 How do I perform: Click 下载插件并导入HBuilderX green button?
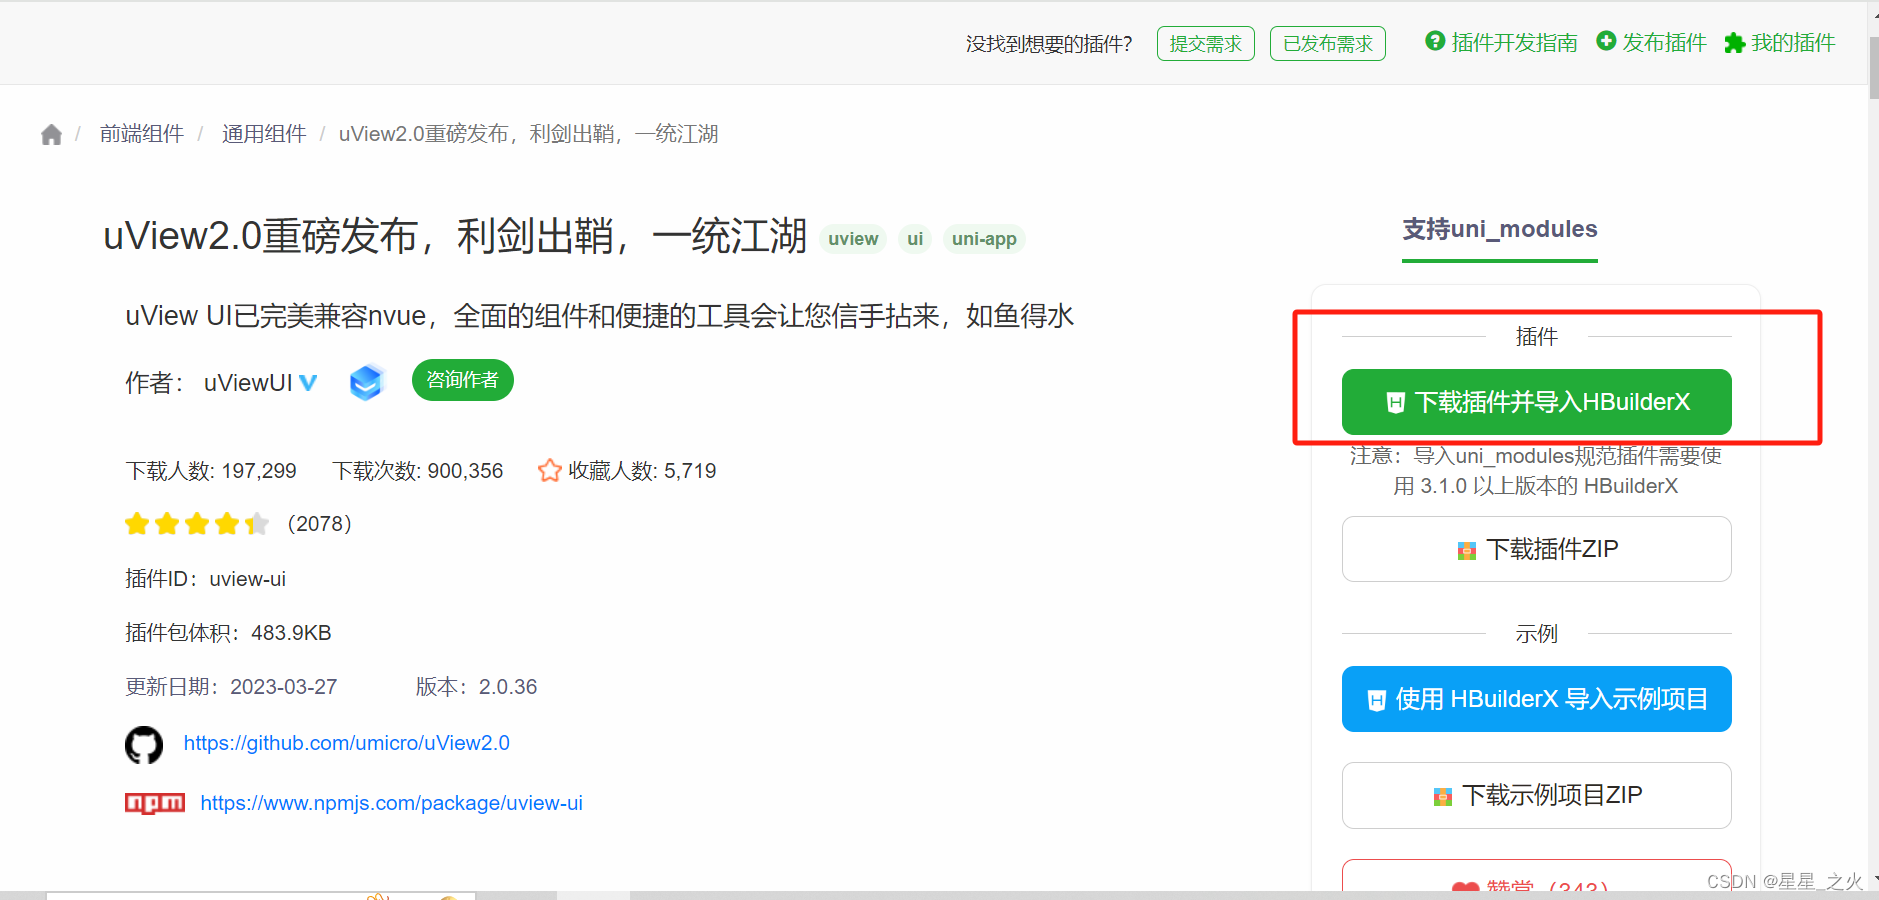pyautogui.click(x=1536, y=401)
